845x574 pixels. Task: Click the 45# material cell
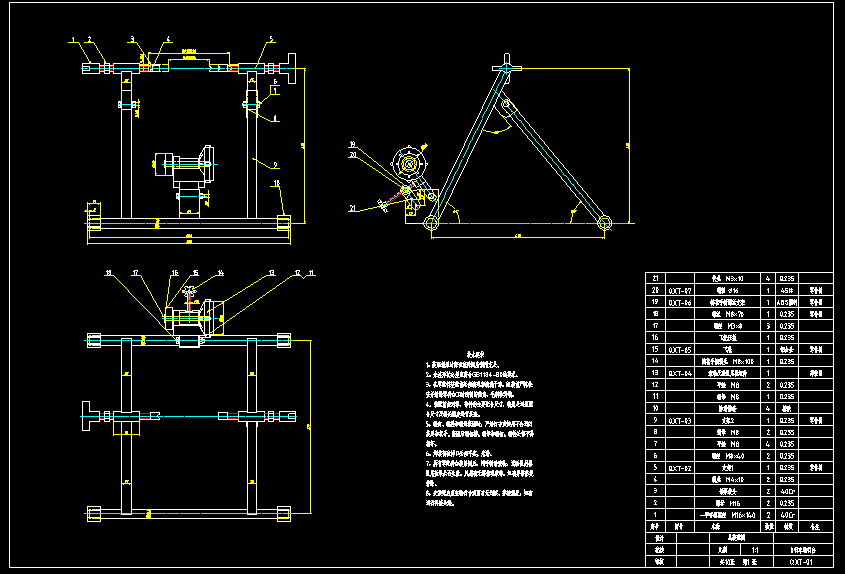787,291
